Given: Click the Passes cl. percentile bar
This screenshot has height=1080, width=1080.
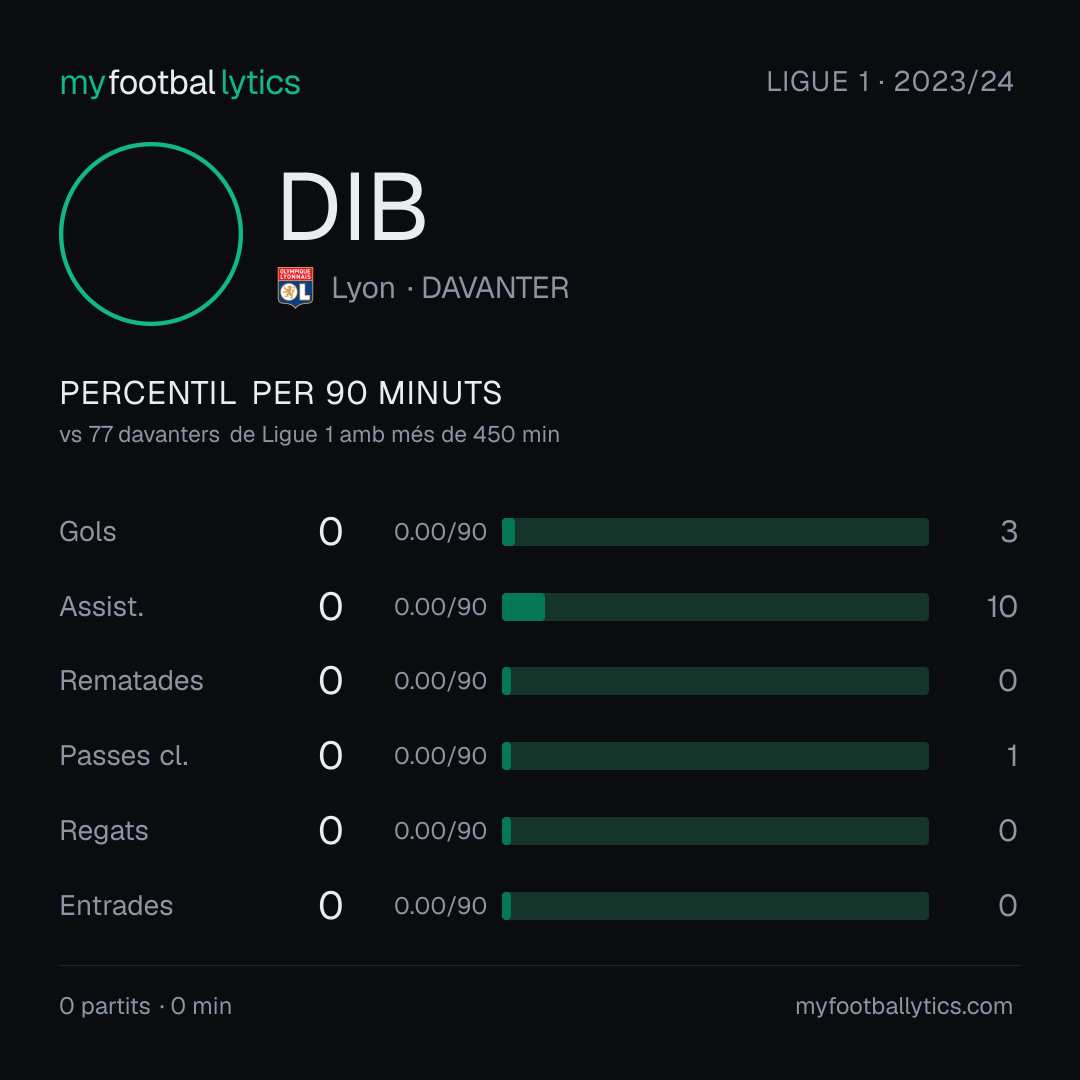Looking at the screenshot, I should point(715,756).
